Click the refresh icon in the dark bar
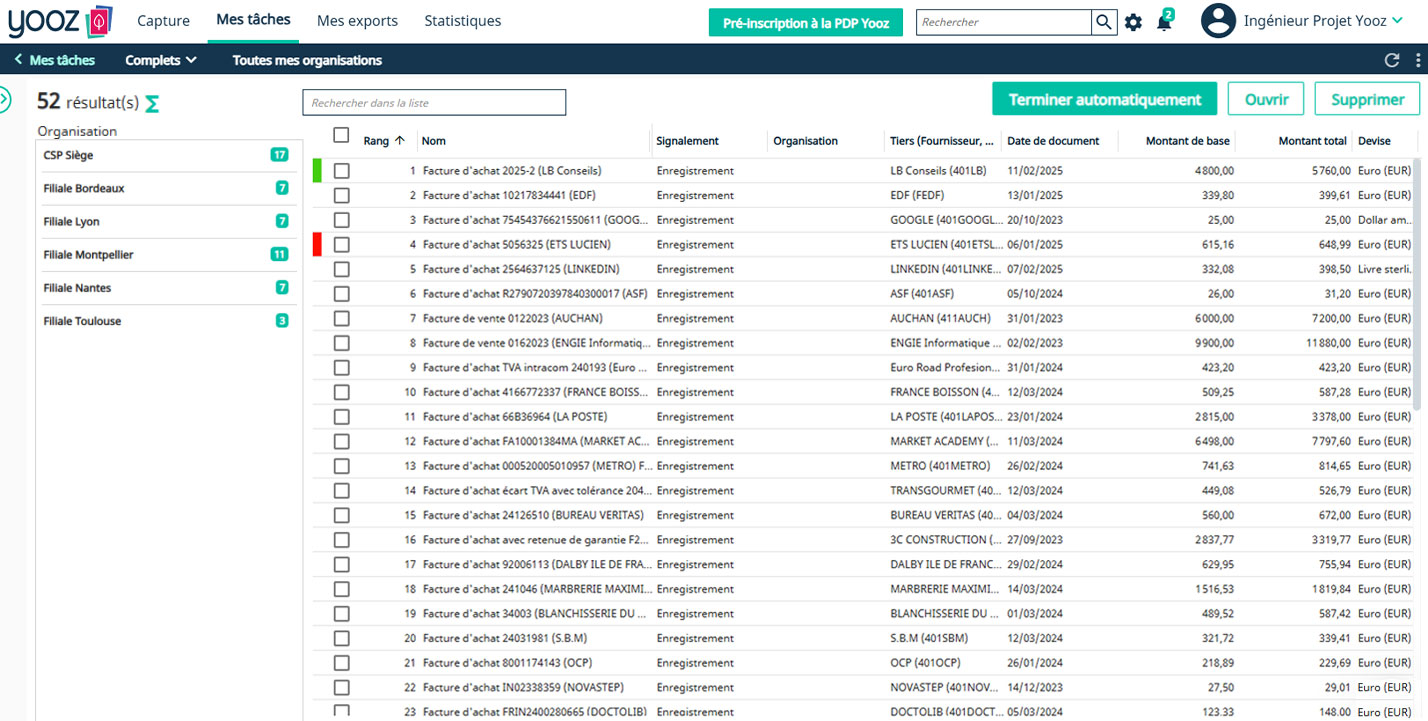Screen dimensions: 1428x721 [x=1391, y=60]
